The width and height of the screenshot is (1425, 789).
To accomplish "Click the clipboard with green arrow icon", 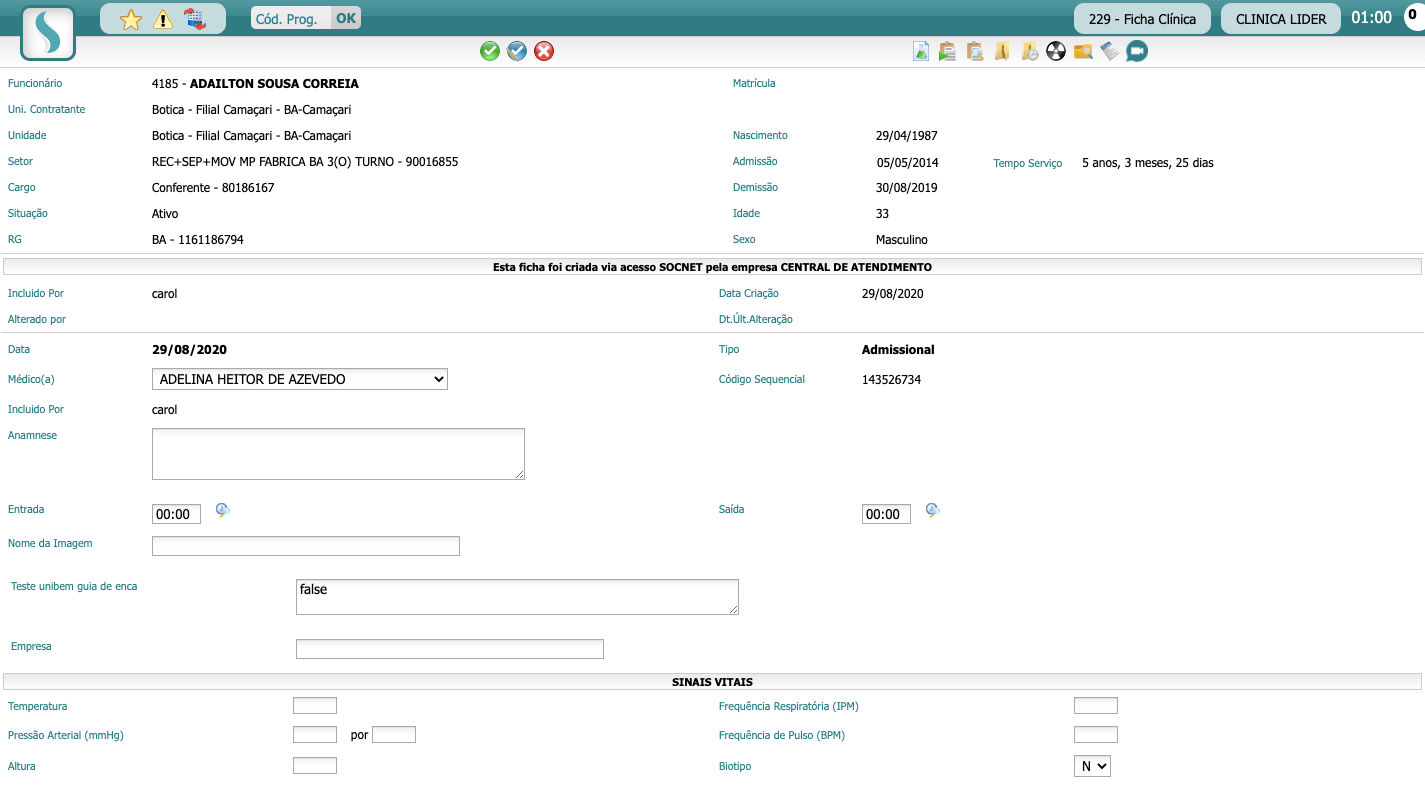I will tap(948, 51).
